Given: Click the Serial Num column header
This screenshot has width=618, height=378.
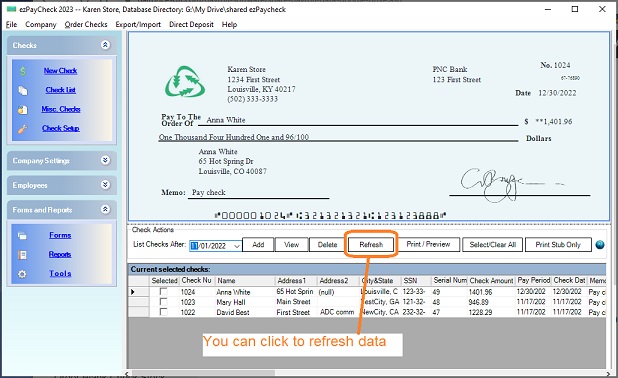Looking at the screenshot, I should click(450, 281).
